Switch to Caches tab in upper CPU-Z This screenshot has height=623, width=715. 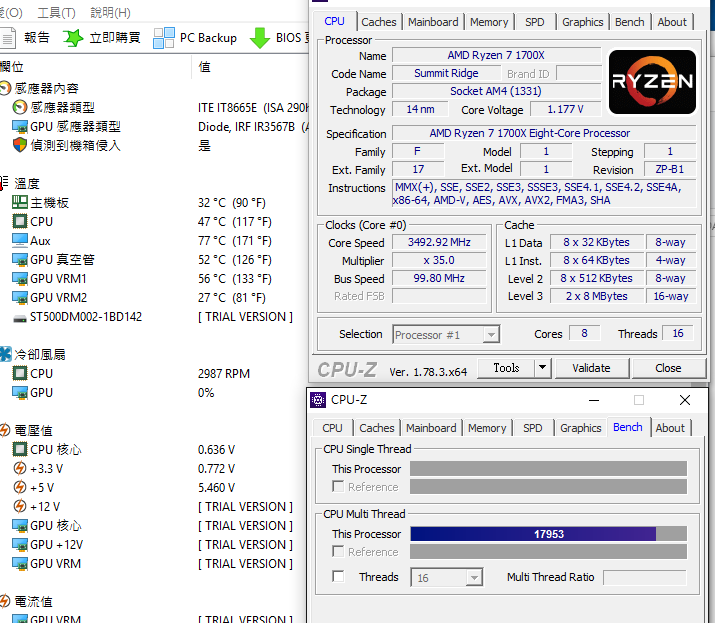[x=378, y=22]
